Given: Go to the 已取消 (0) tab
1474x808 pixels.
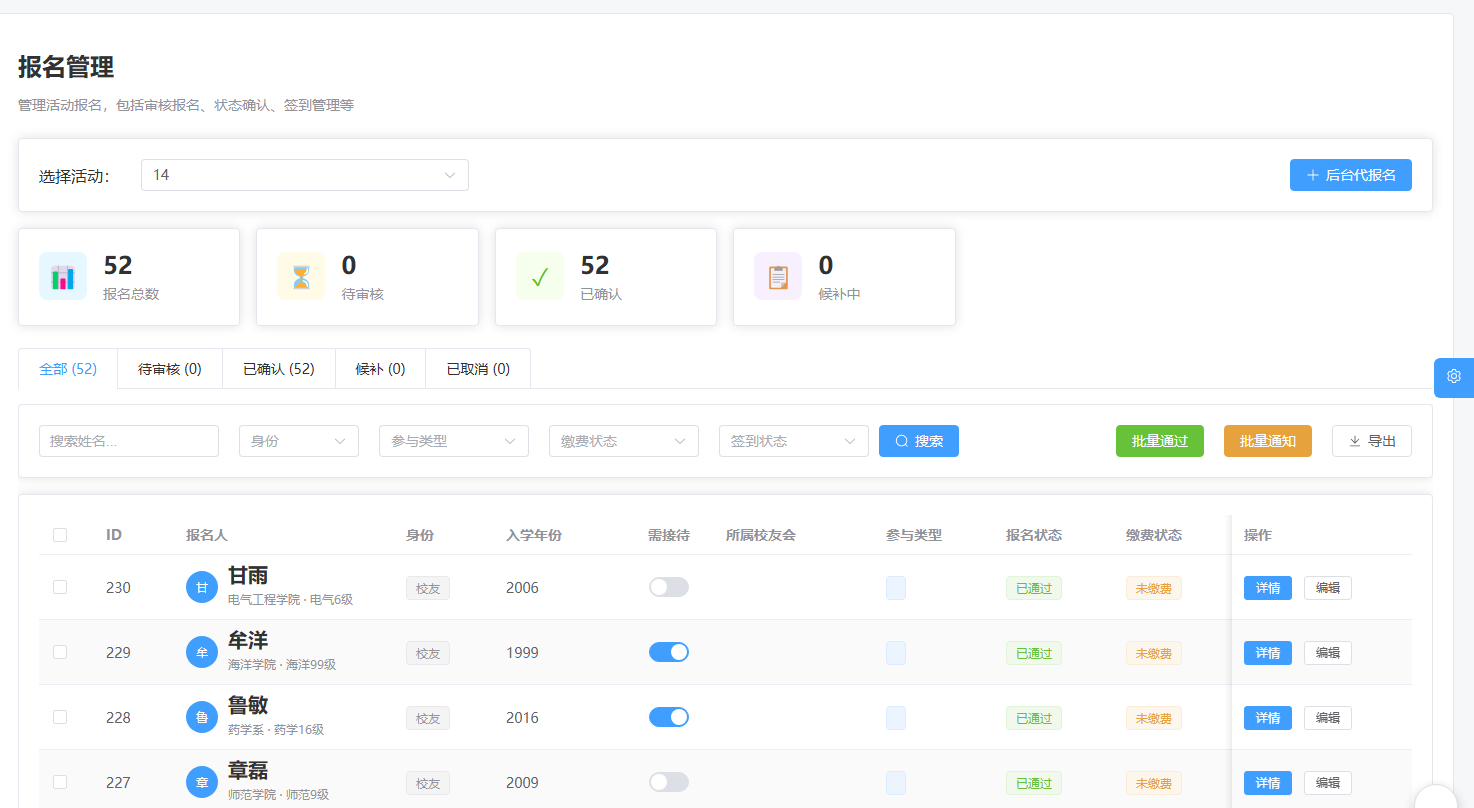Looking at the screenshot, I should (478, 369).
